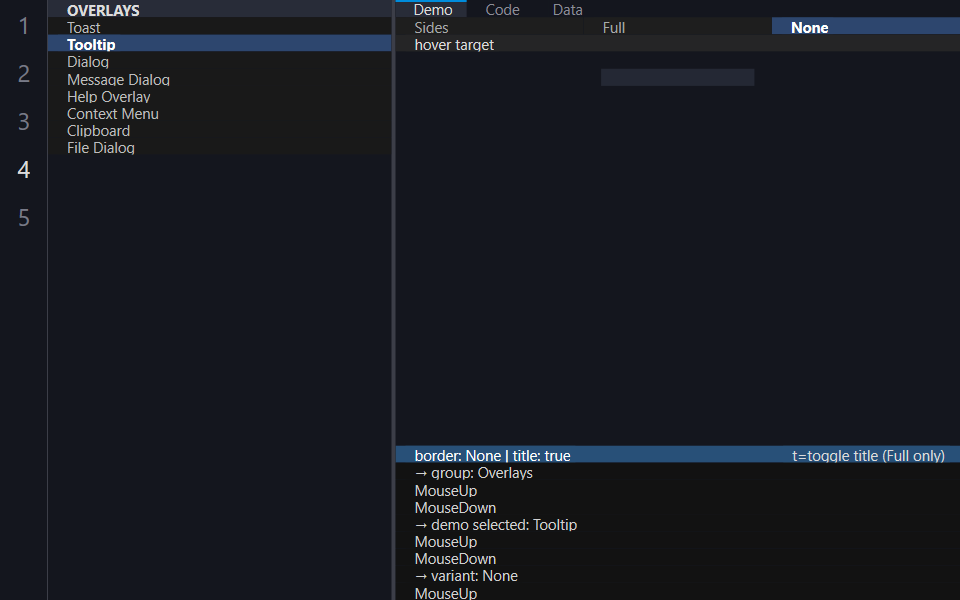Viewport: 960px width, 600px height.
Task: Open the File Dialog demo
Action: point(219,148)
